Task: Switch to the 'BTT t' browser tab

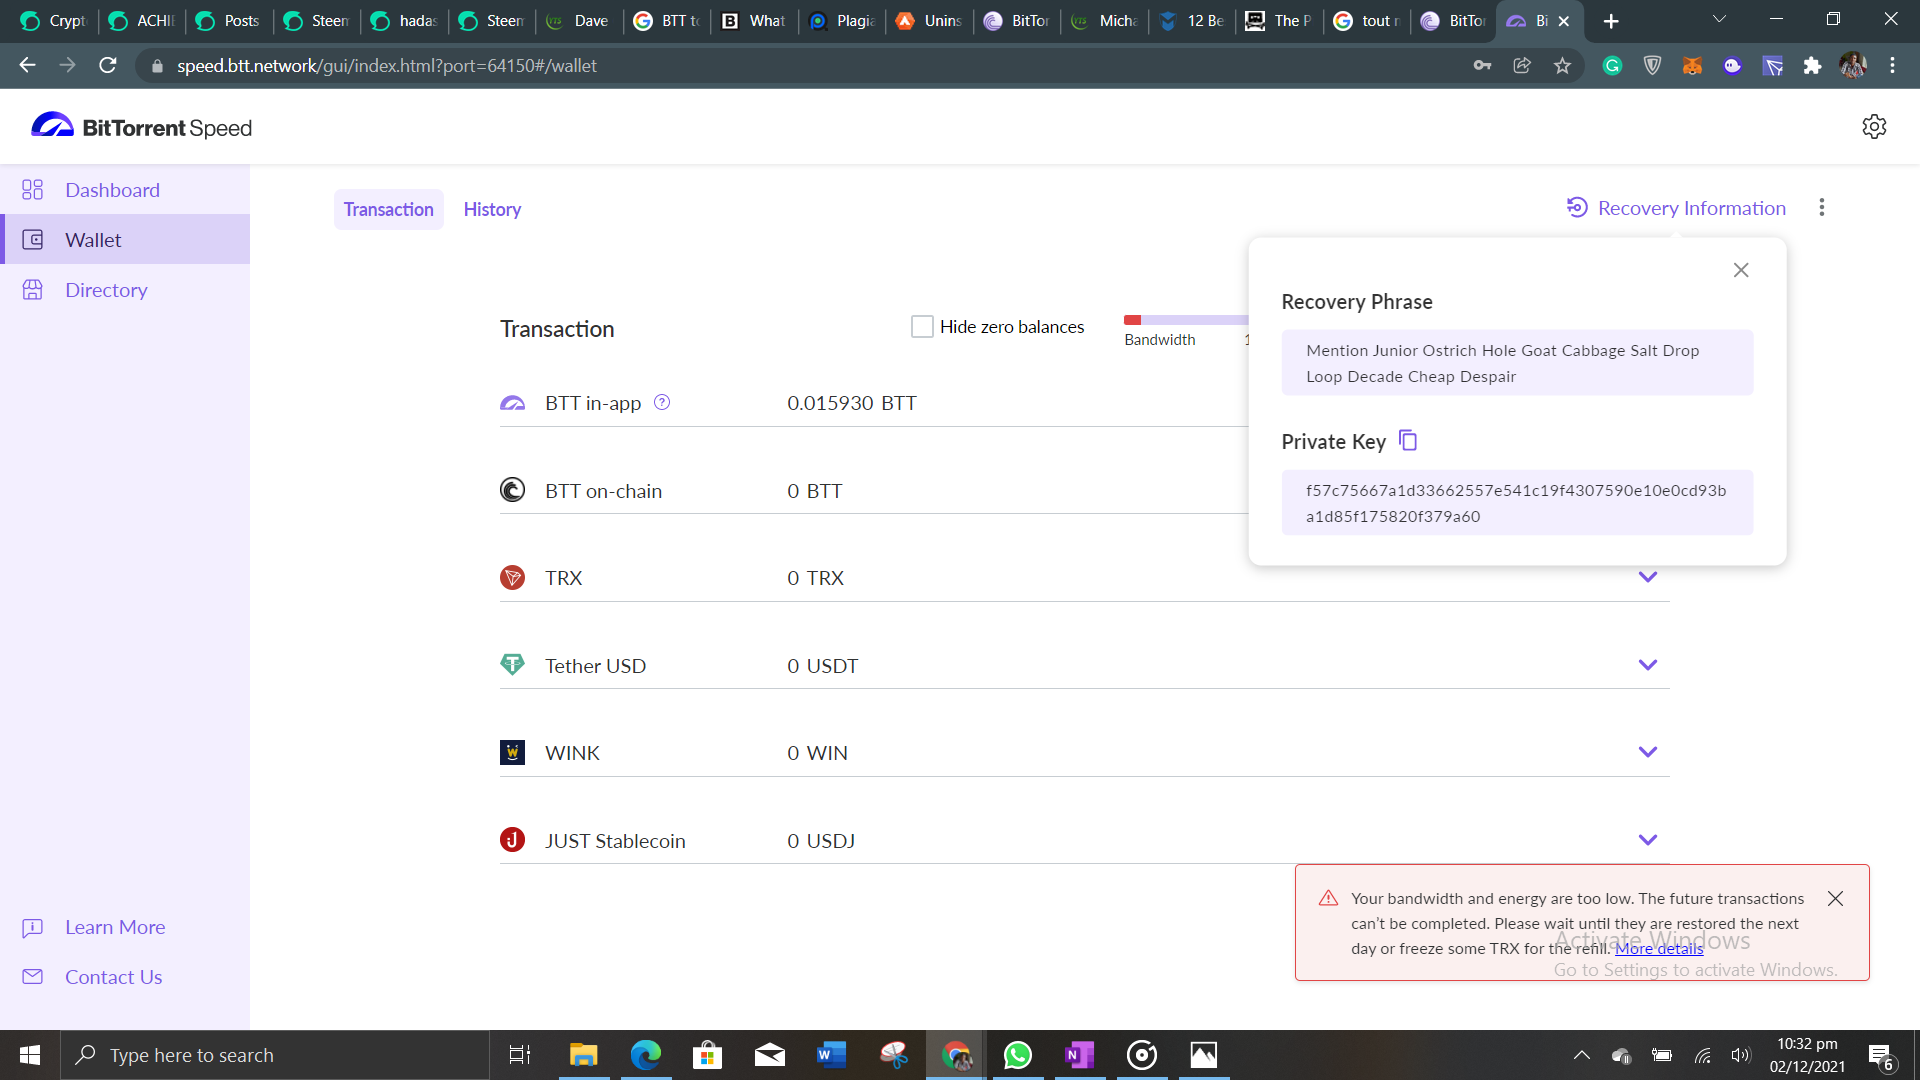Action: pyautogui.click(x=667, y=21)
